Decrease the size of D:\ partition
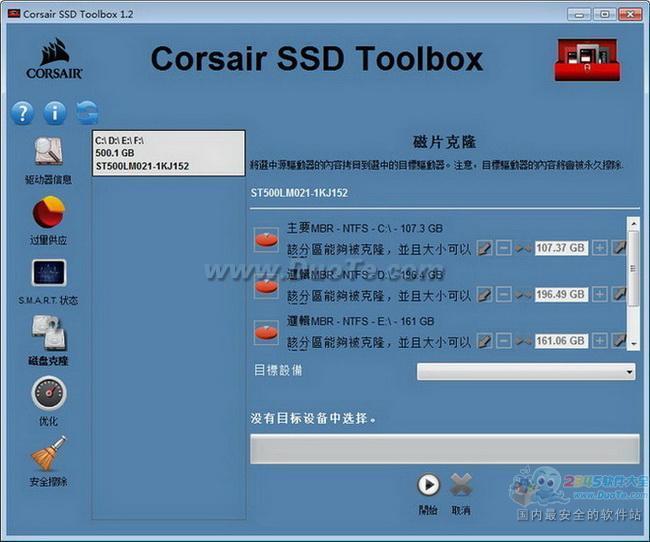650x542 pixels. point(504,294)
